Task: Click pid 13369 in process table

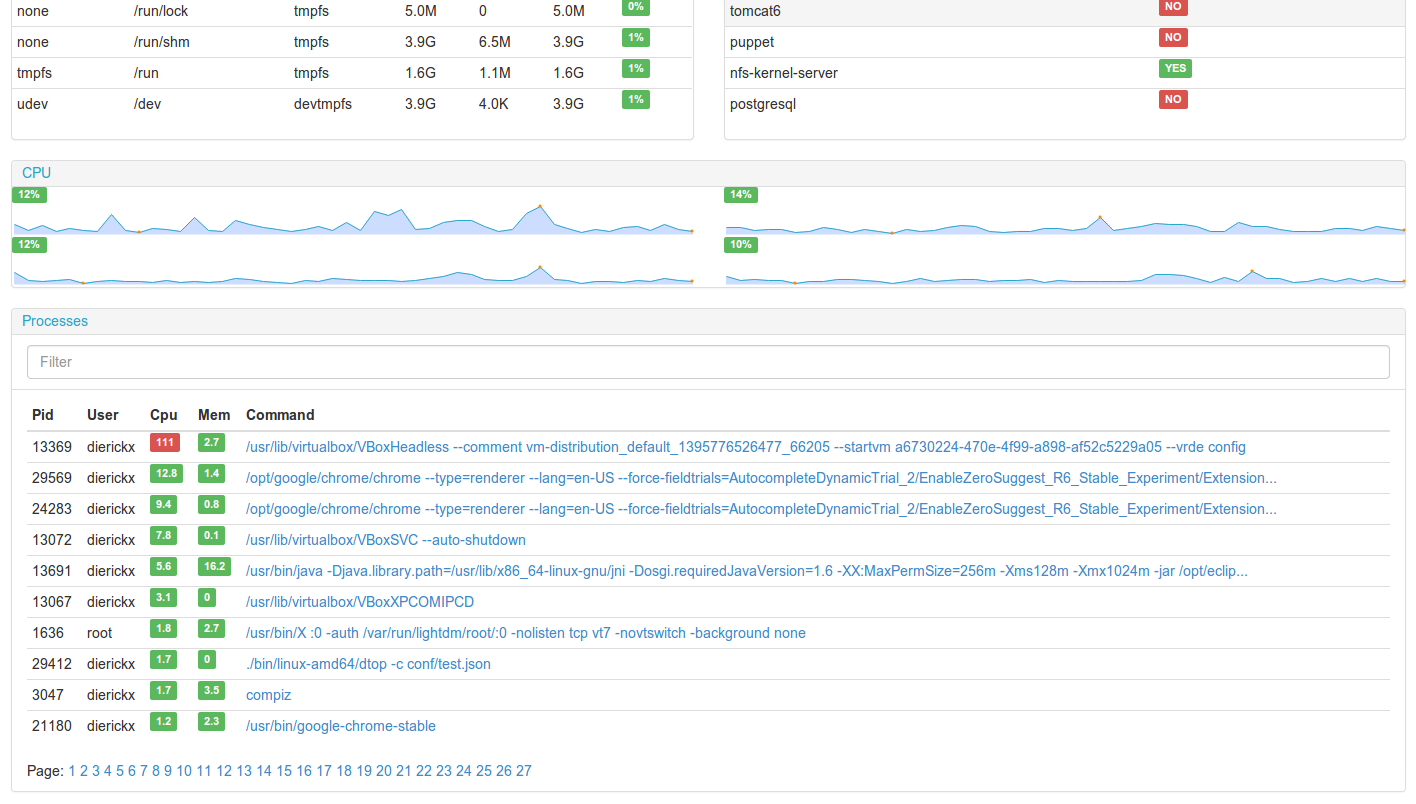Action: click(x=52, y=447)
